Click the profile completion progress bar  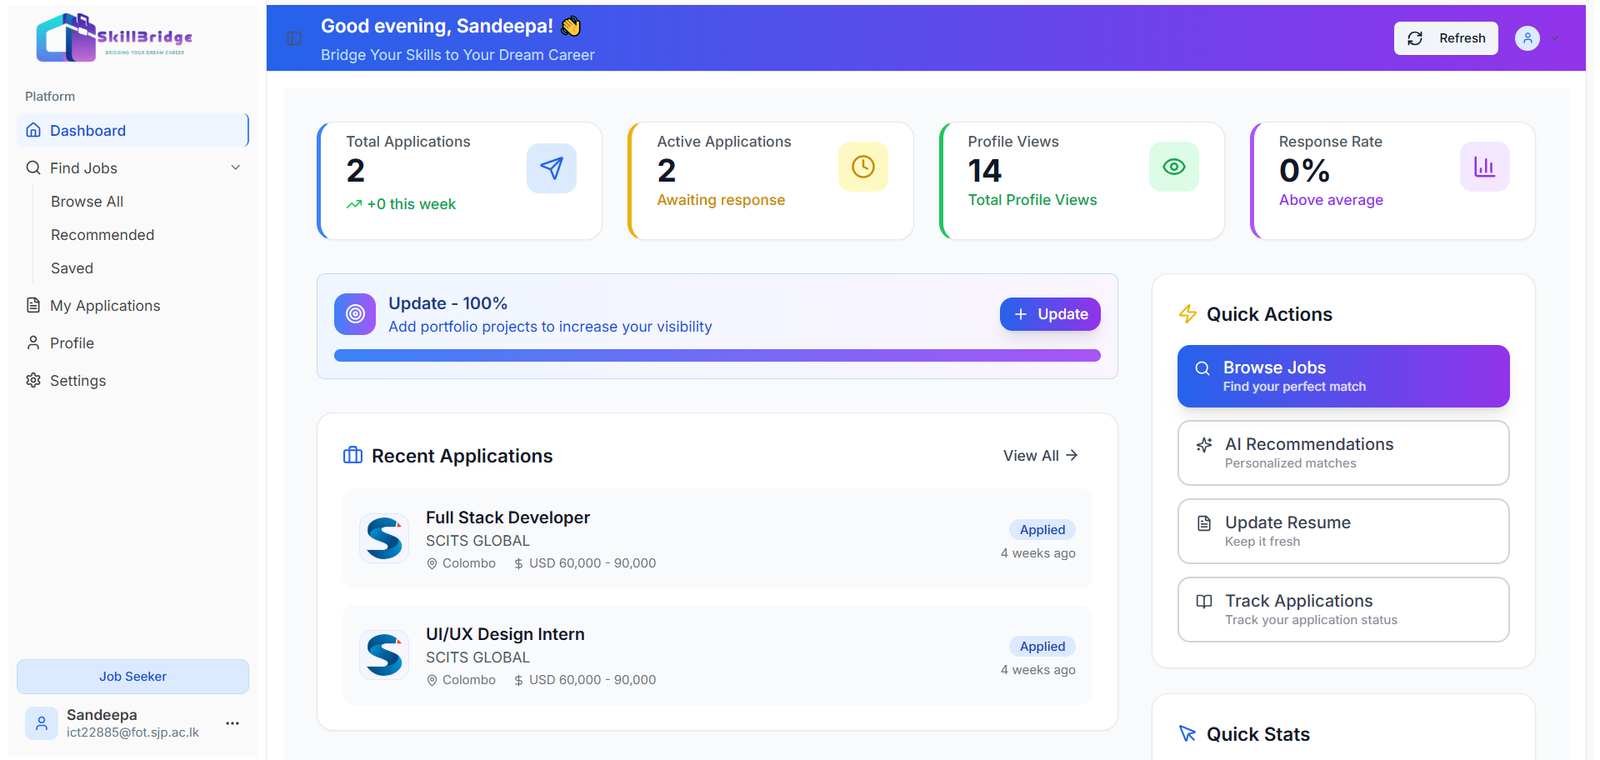point(717,355)
